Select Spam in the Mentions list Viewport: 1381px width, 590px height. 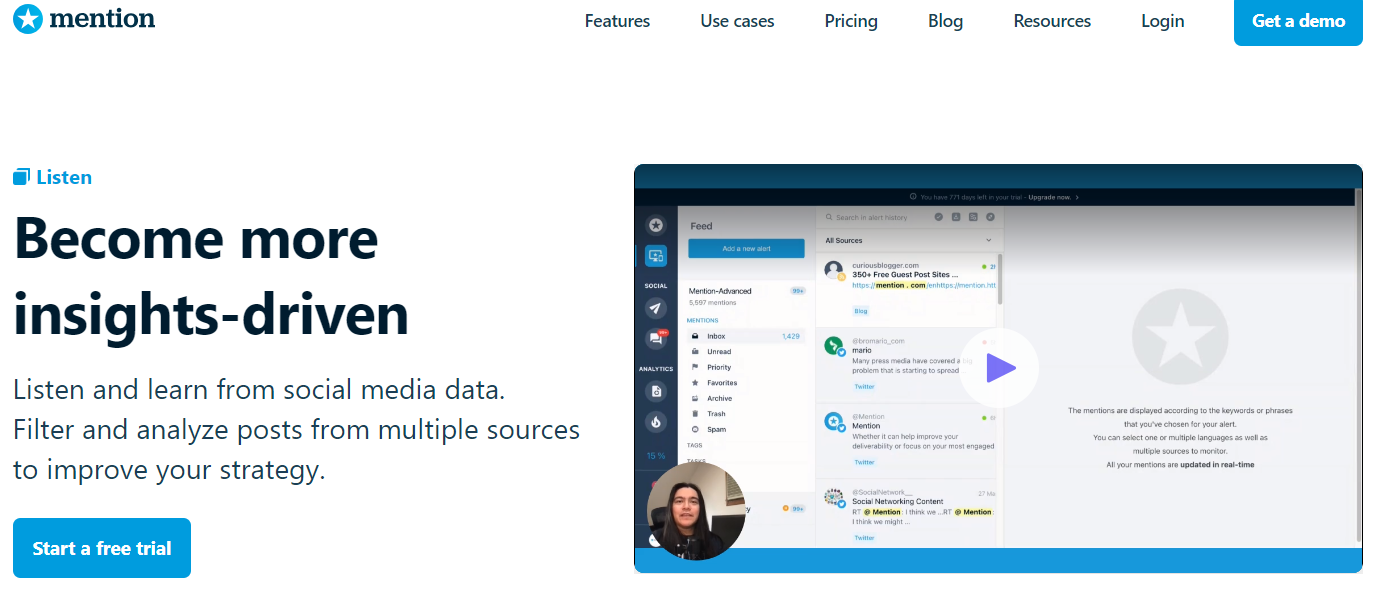coord(745,429)
